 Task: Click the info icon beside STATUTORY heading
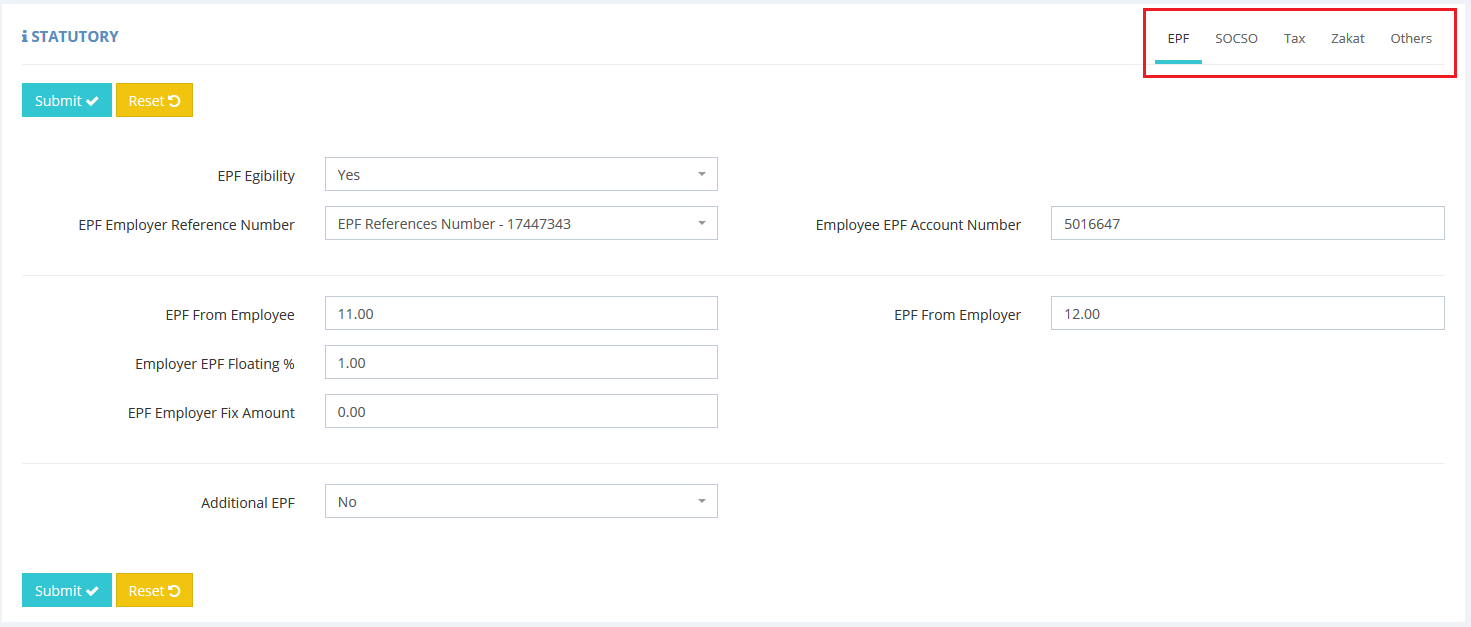point(25,37)
